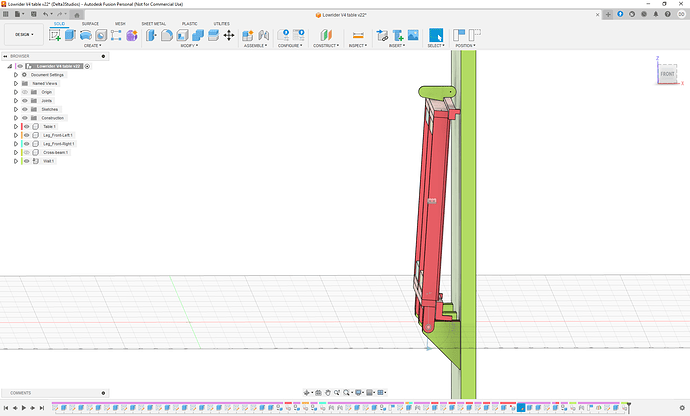Open timeline settings gear

pyautogui.click(x=682, y=408)
